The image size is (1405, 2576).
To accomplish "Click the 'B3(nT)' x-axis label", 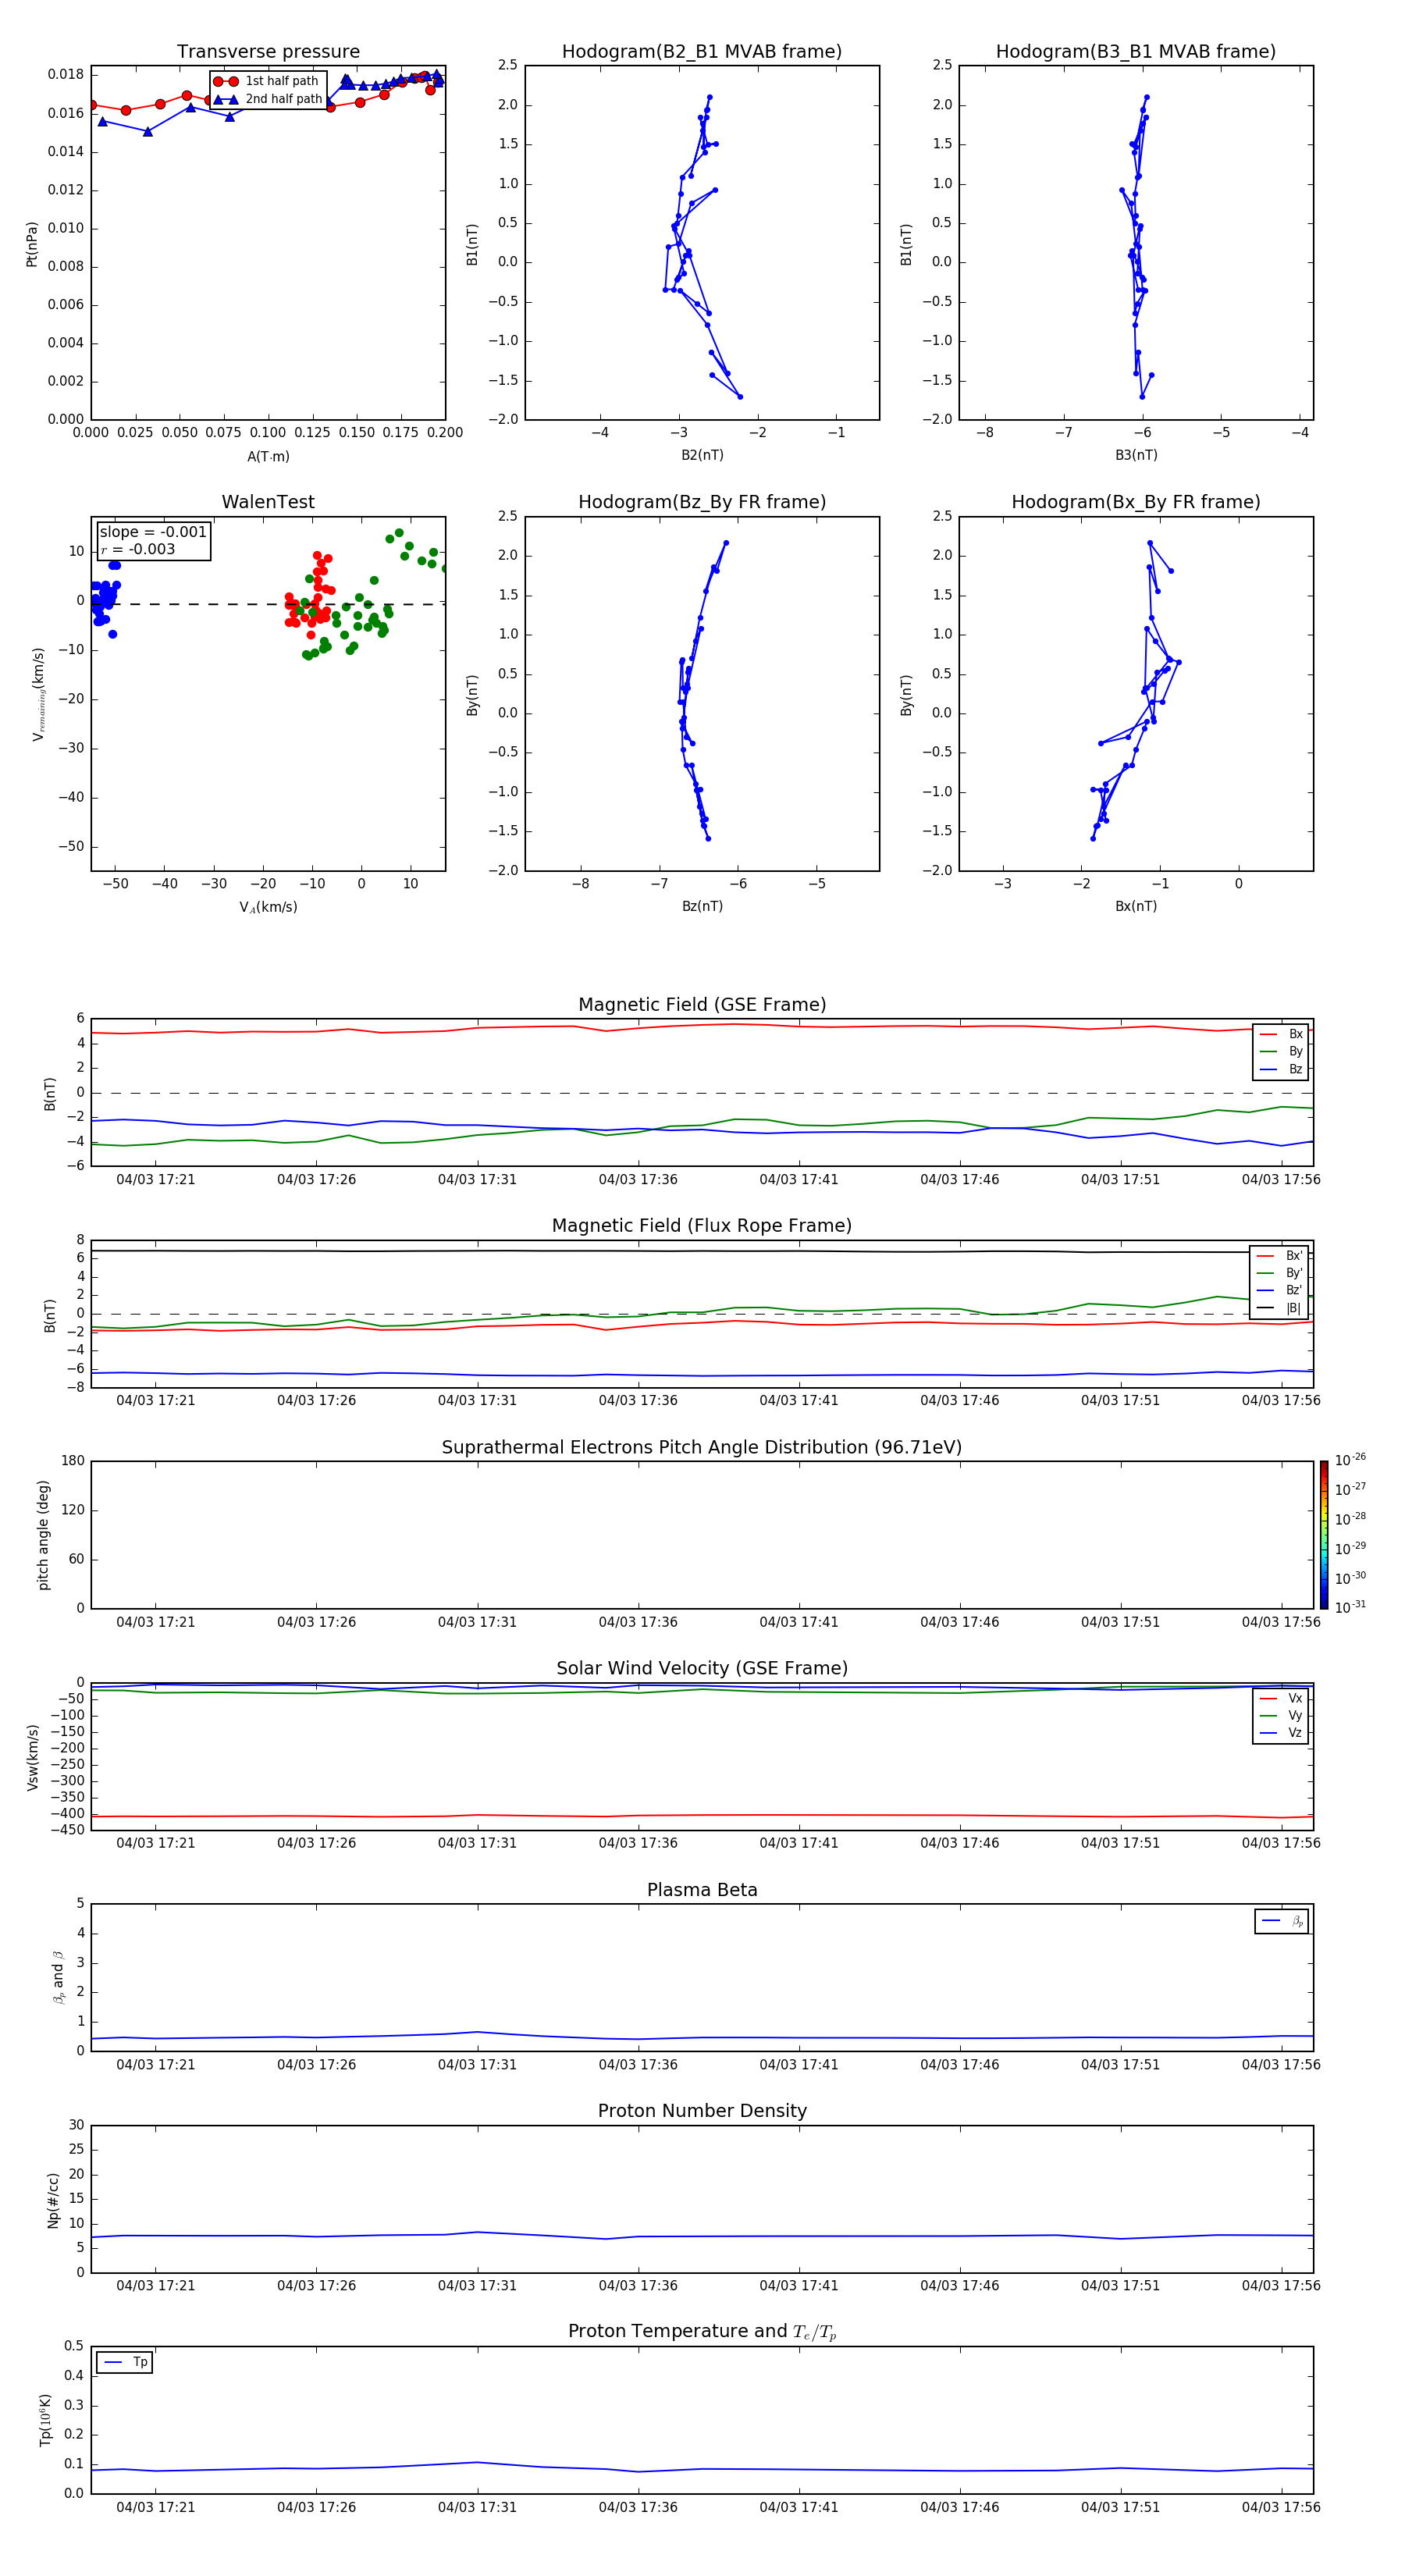I will 1136,455.
